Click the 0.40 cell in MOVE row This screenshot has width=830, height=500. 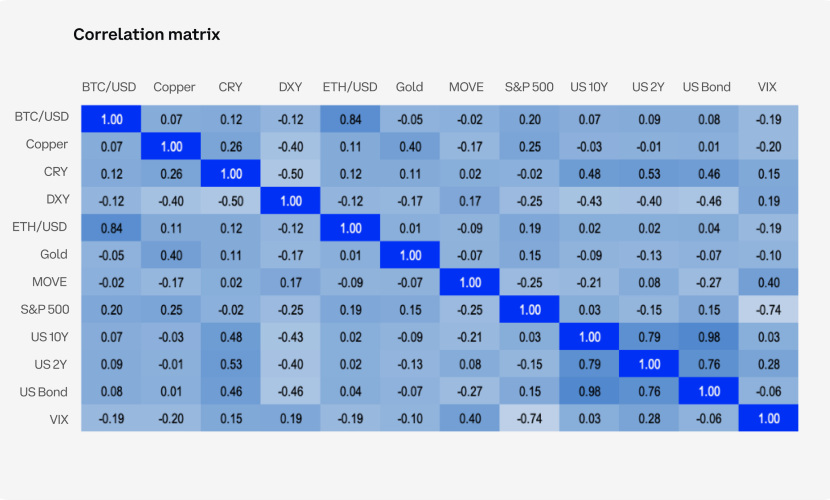(767, 282)
